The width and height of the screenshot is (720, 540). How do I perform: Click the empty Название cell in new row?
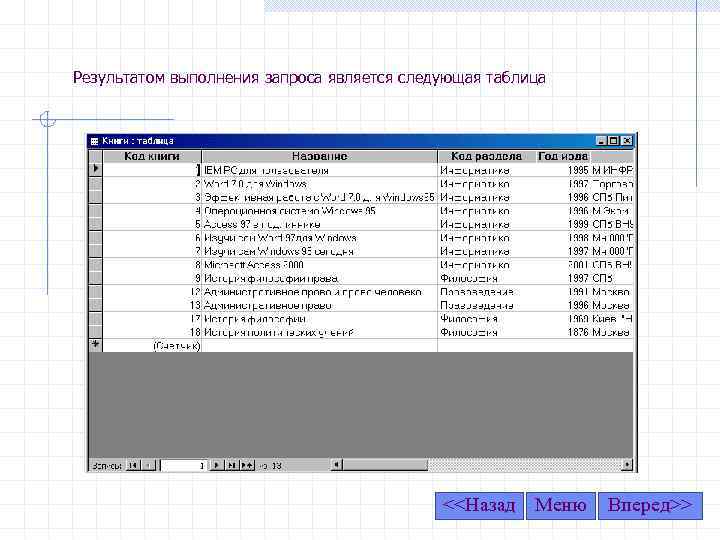[x=320, y=346]
